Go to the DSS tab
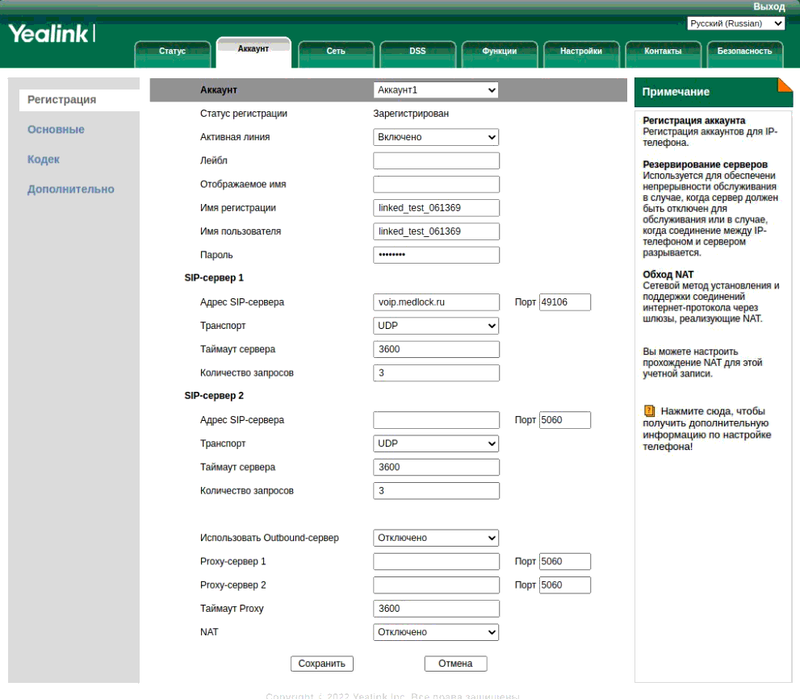This screenshot has width=800, height=699. (417, 52)
